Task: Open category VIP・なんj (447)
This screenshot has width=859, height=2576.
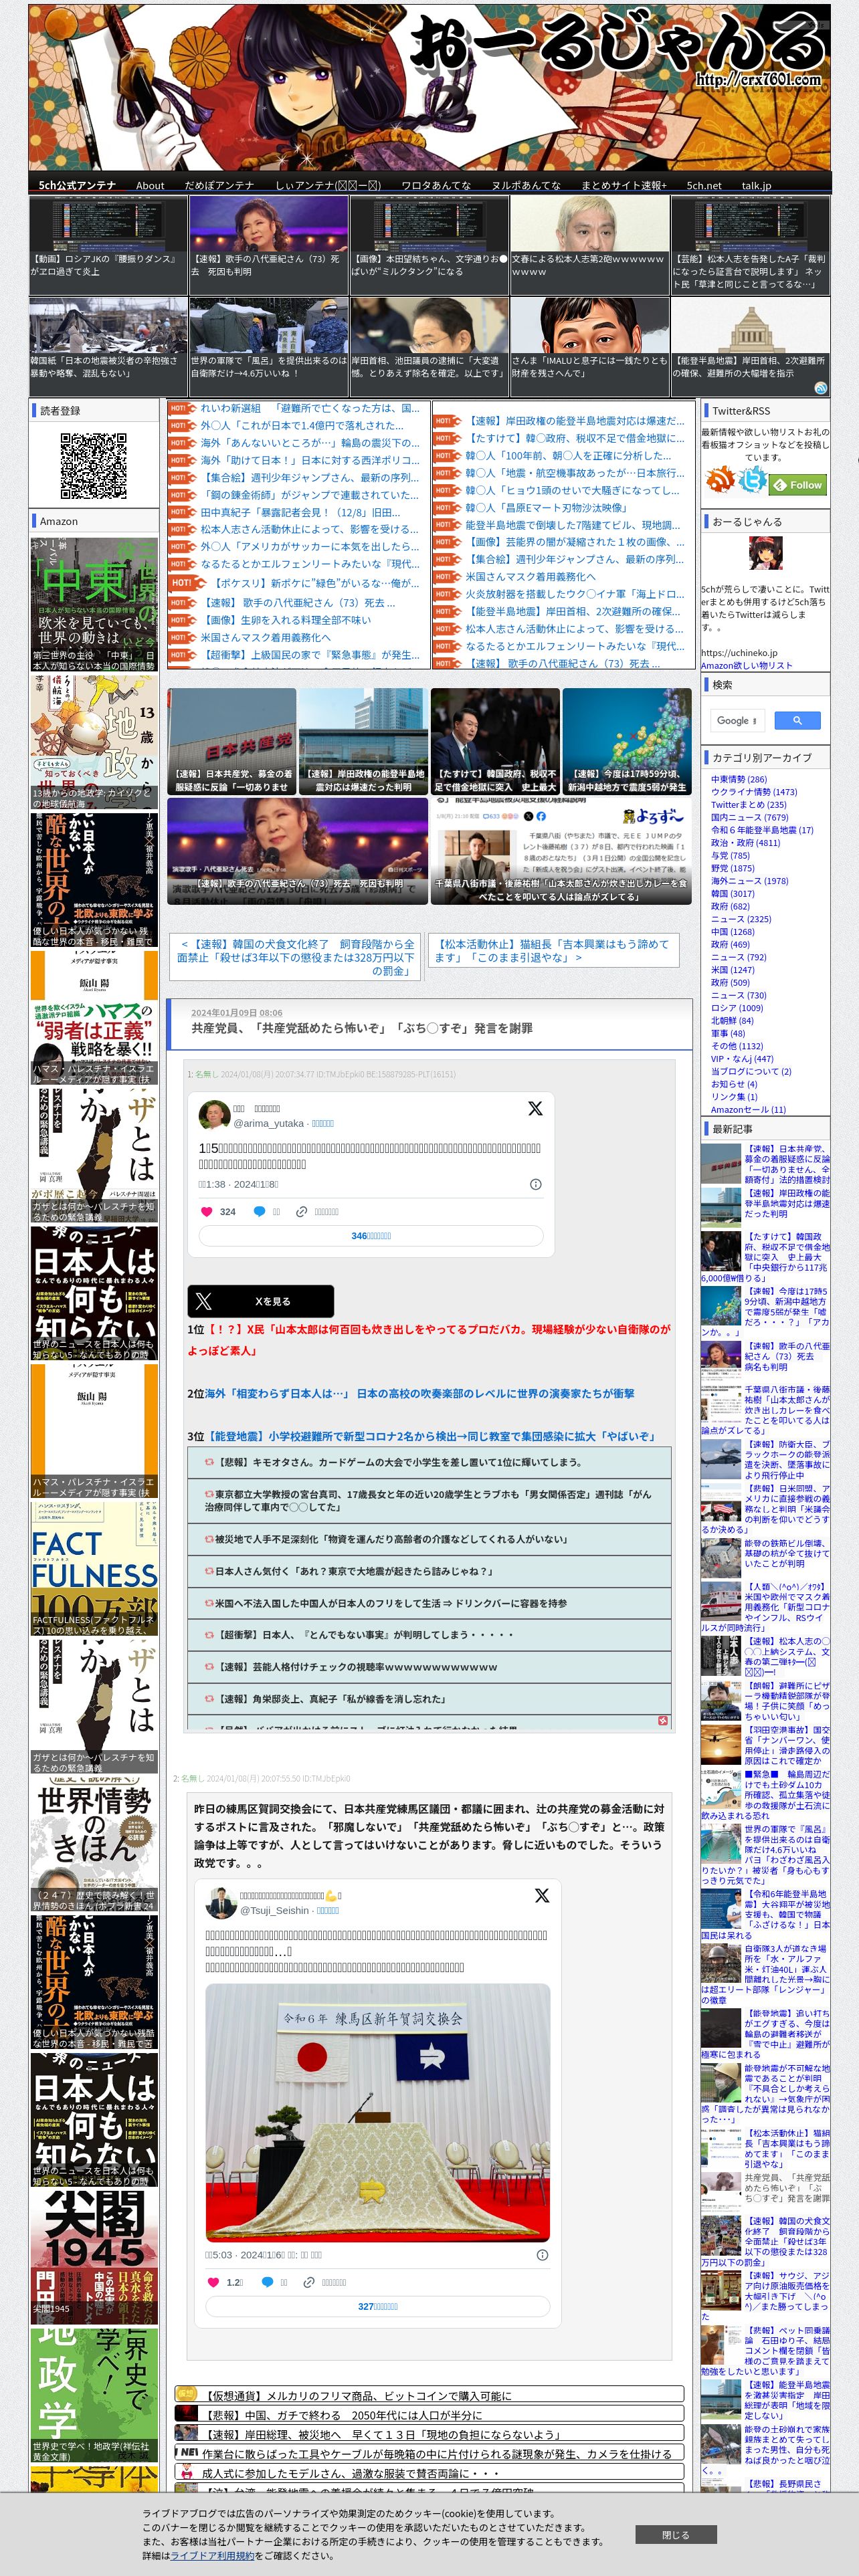Action: 742,1059
